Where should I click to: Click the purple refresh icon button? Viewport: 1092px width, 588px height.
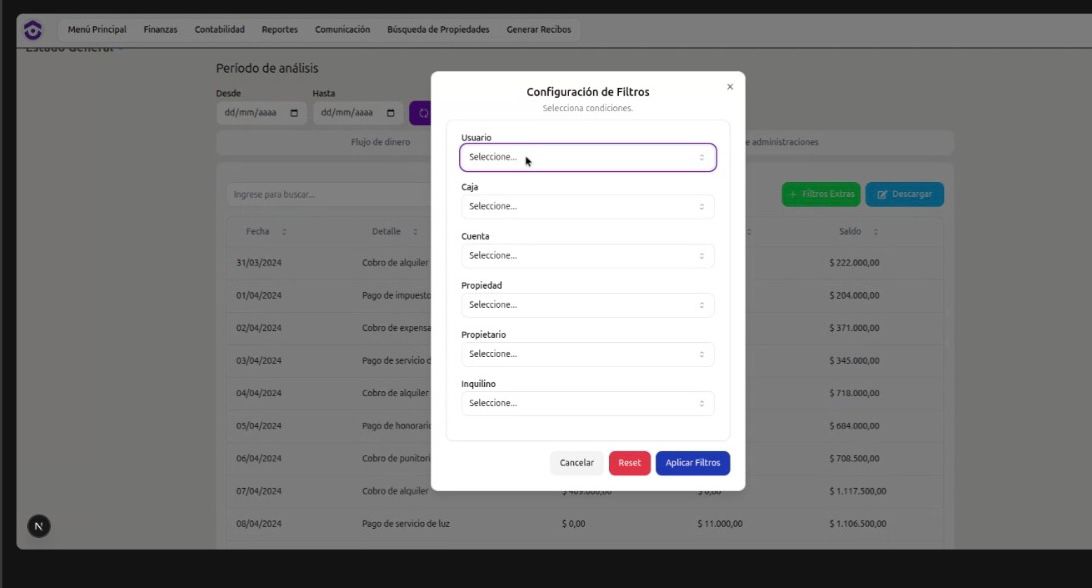tap(421, 113)
